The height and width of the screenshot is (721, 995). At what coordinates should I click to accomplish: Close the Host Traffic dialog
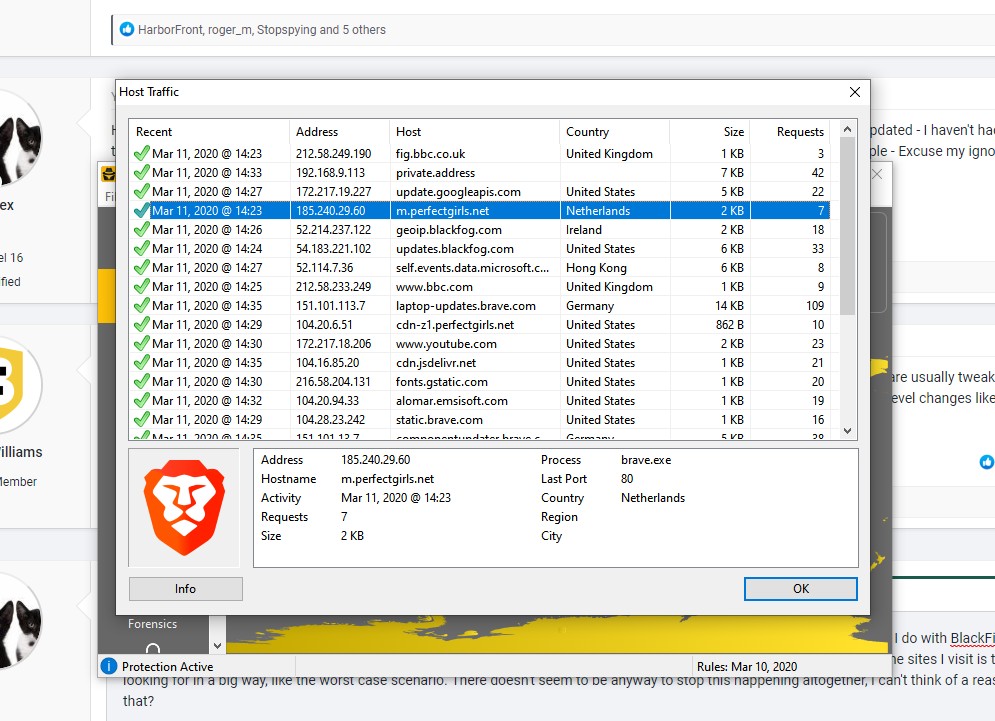pos(855,92)
